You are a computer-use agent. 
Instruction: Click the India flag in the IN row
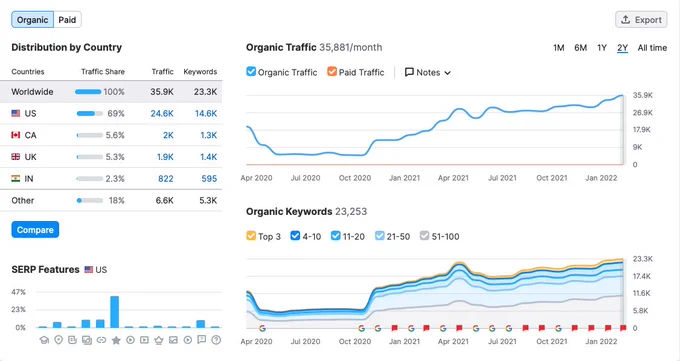click(16, 178)
